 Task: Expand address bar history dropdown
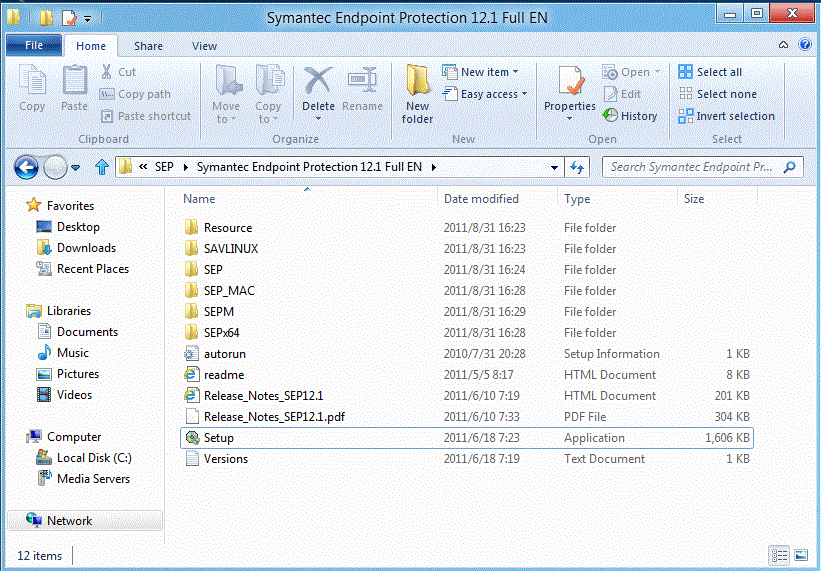point(554,167)
